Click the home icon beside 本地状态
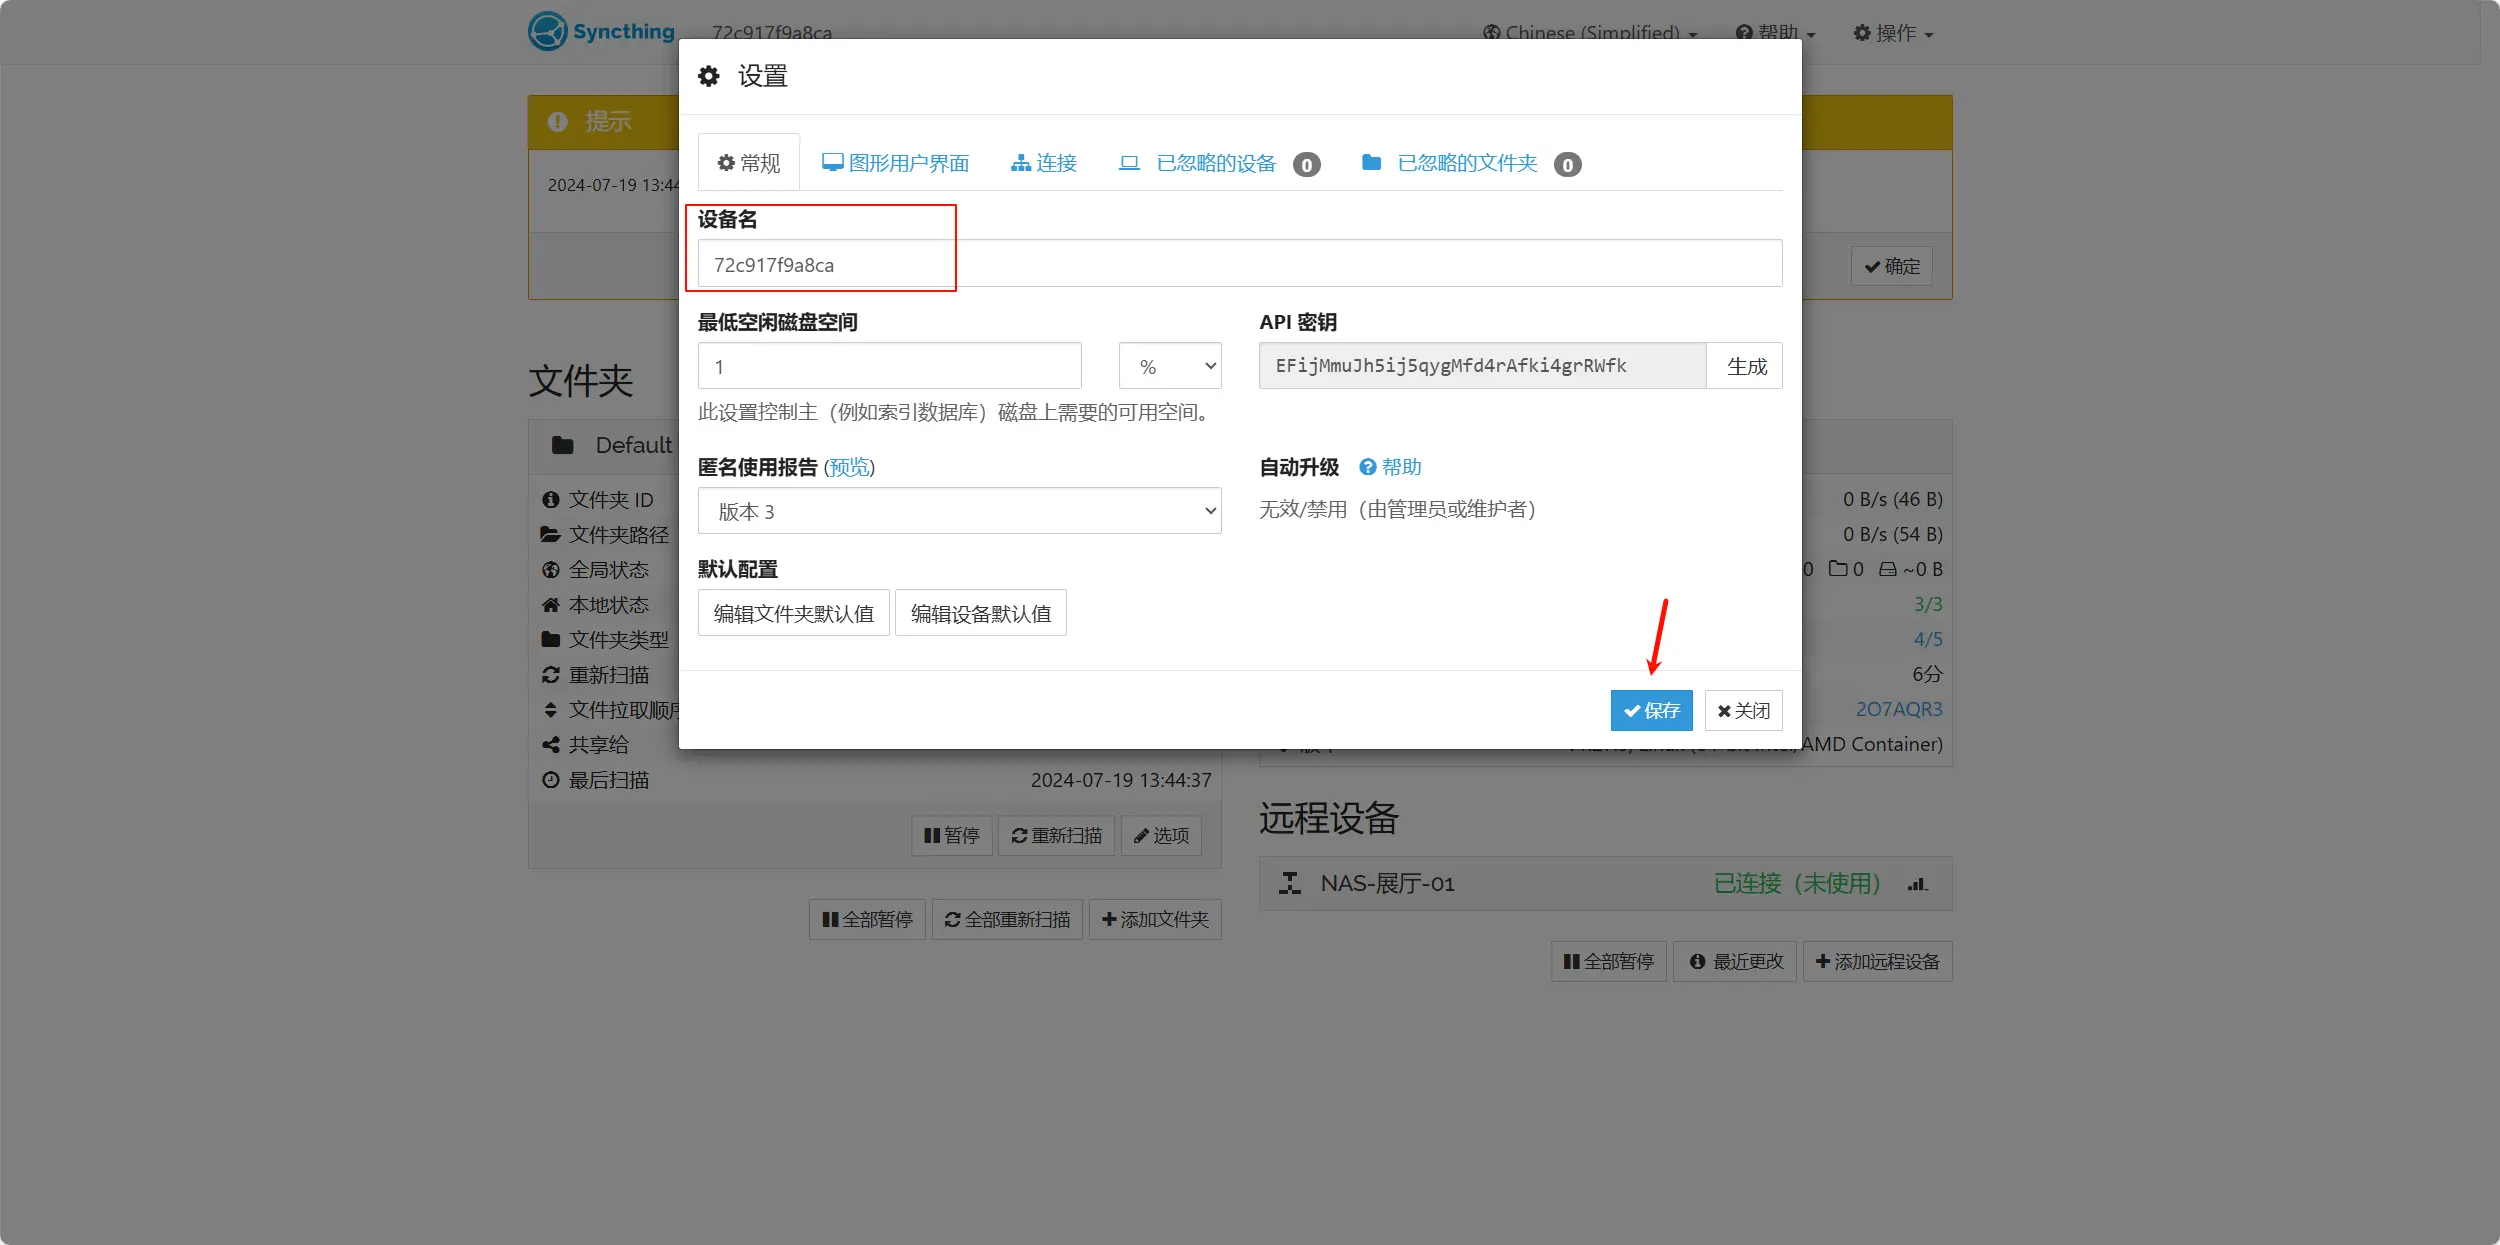This screenshot has width=2500, height=1245. pos(550,605)
